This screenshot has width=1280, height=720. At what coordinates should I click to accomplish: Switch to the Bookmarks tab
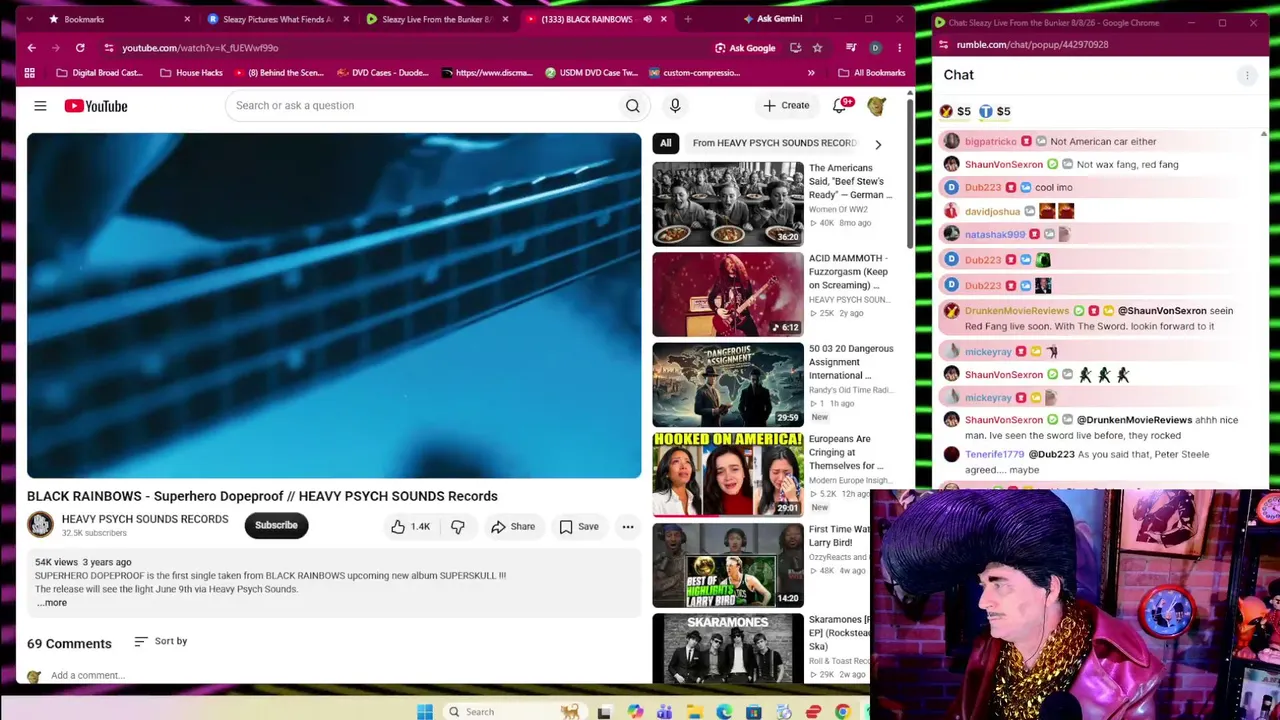[118, 19]
